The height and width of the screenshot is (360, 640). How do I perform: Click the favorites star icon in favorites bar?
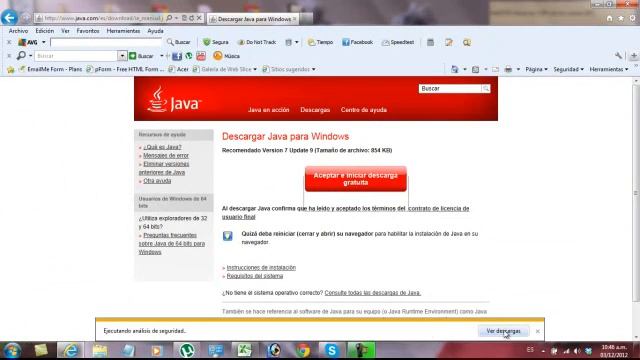tap(11, 69)
